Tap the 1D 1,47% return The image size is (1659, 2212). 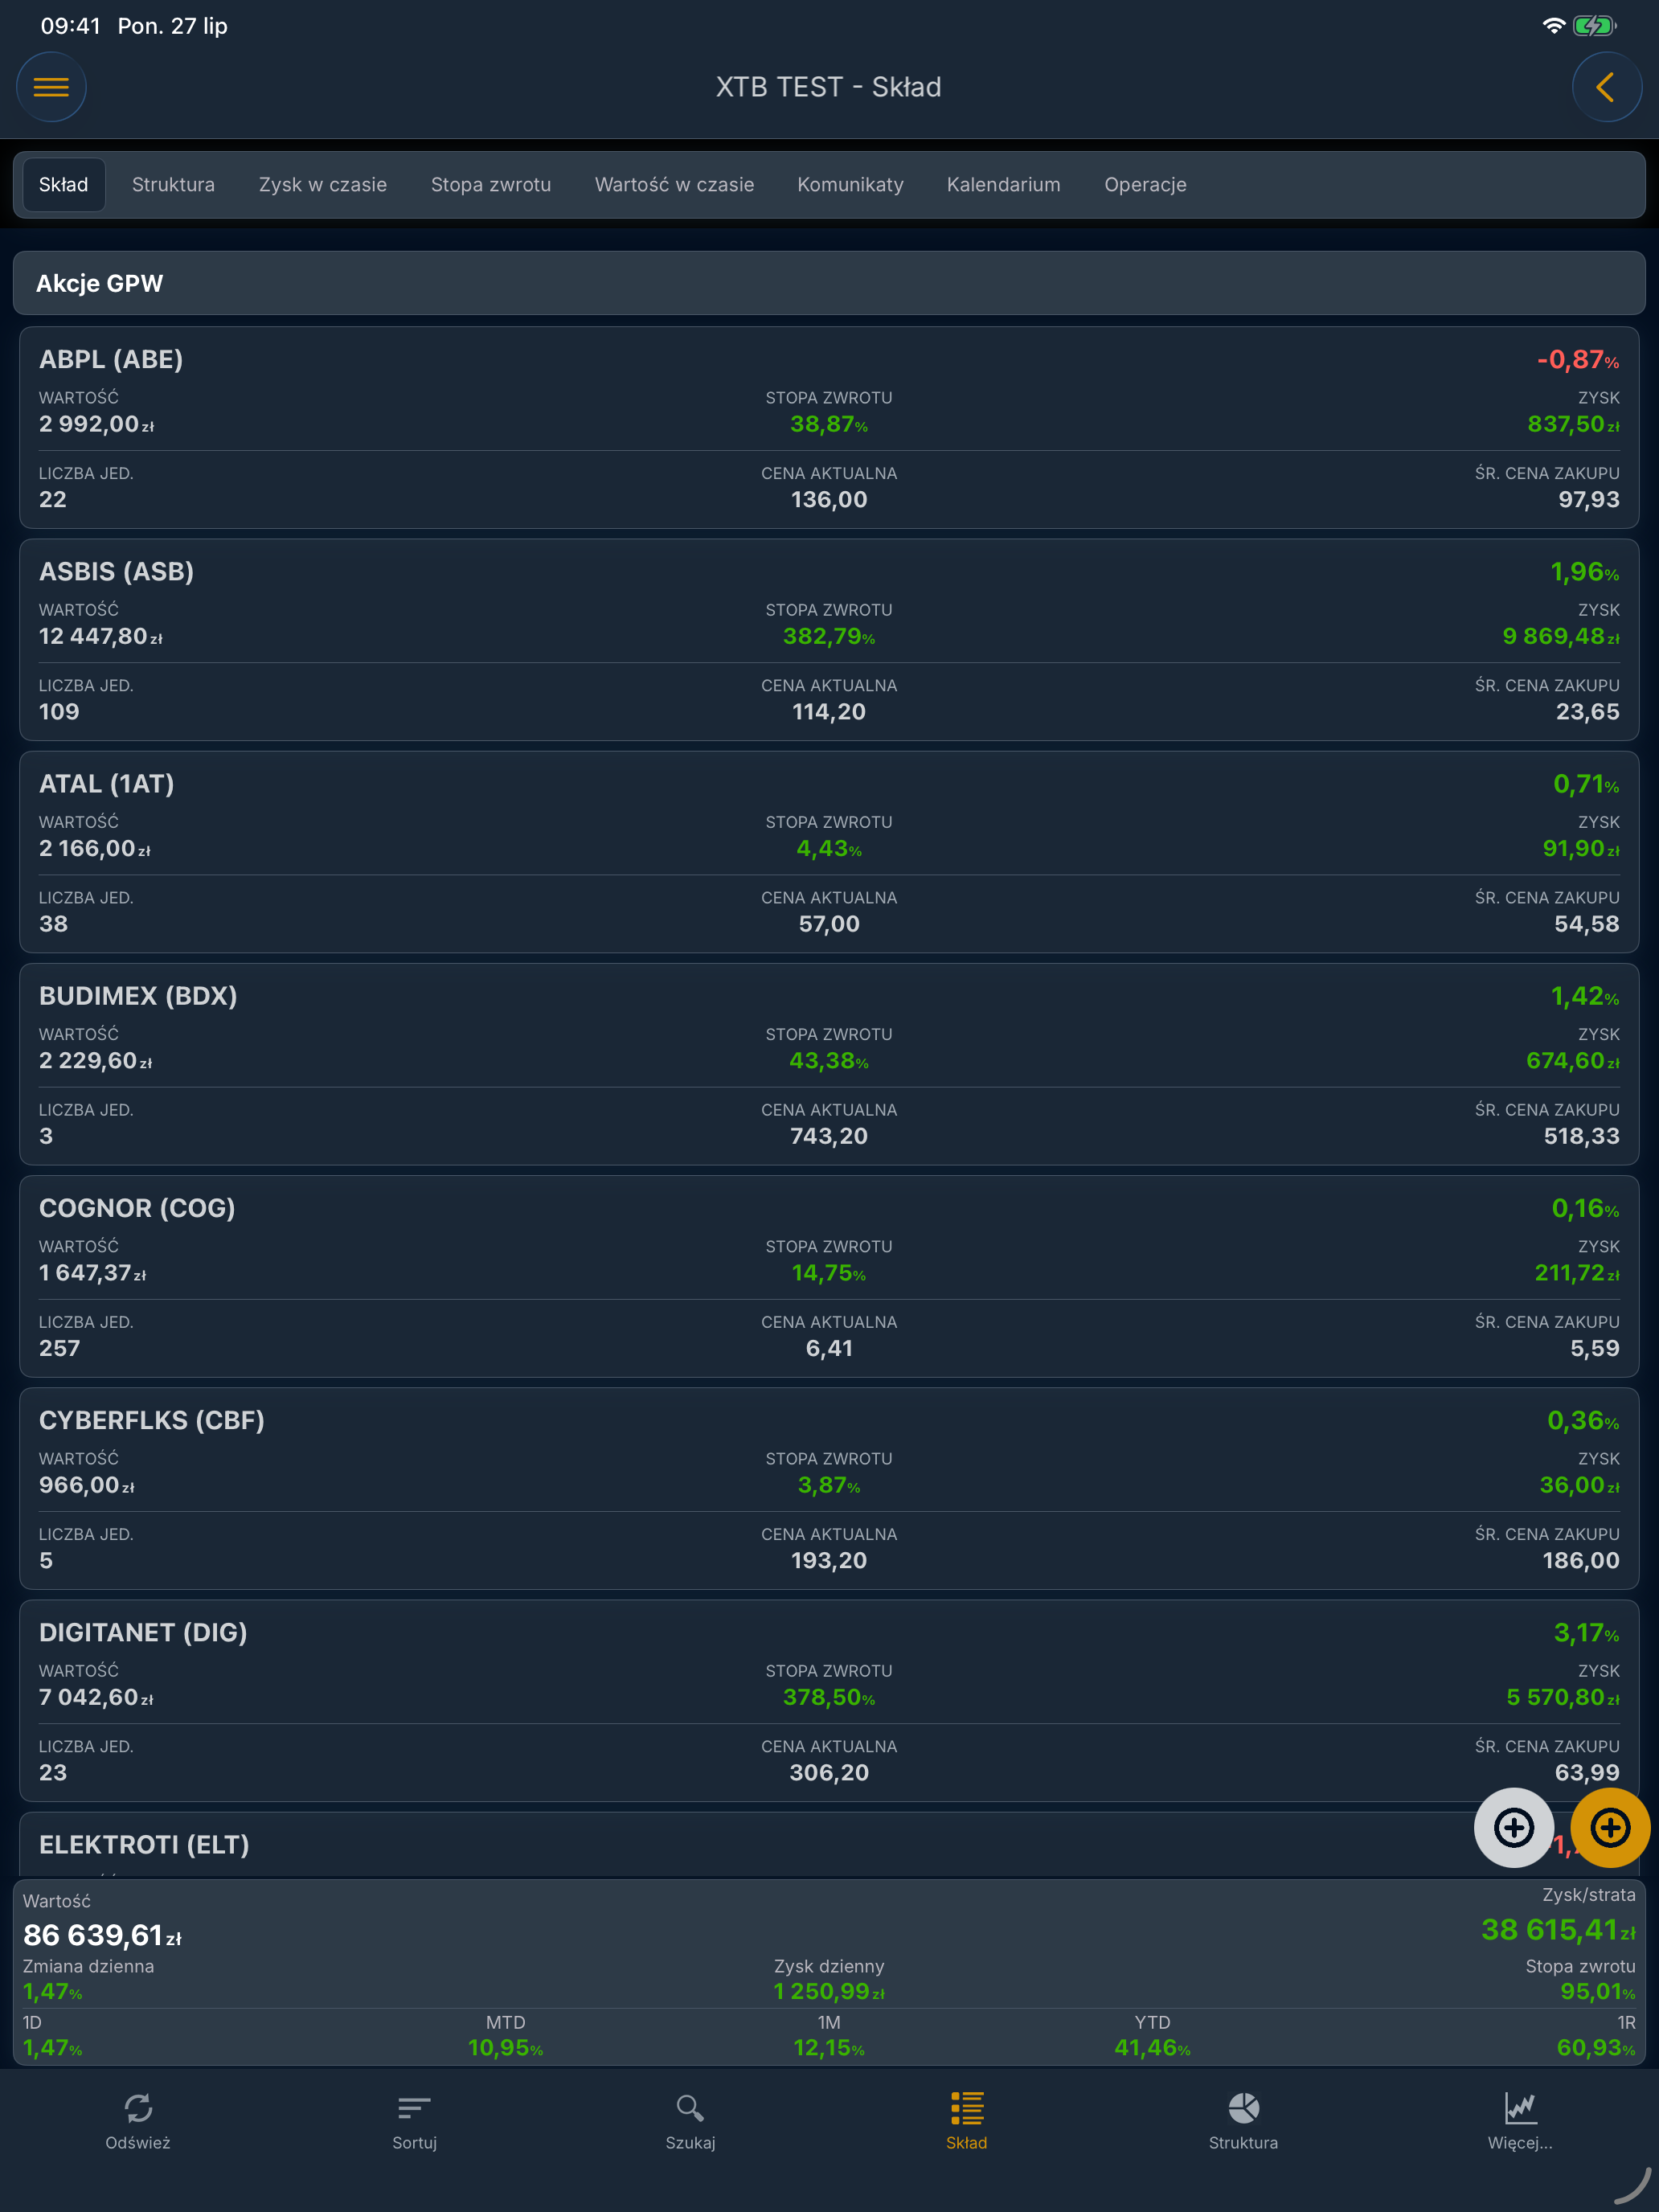[x=53, y=2047]
